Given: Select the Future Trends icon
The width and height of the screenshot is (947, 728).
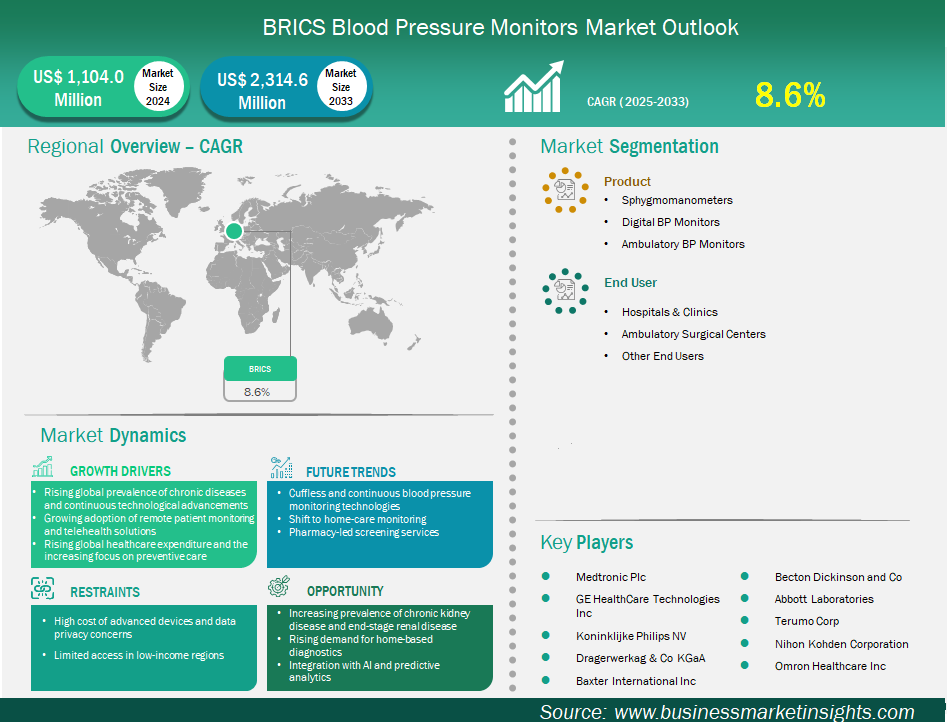Looking at the screenshot, I should pyautogui.click(x=281, y=468).
